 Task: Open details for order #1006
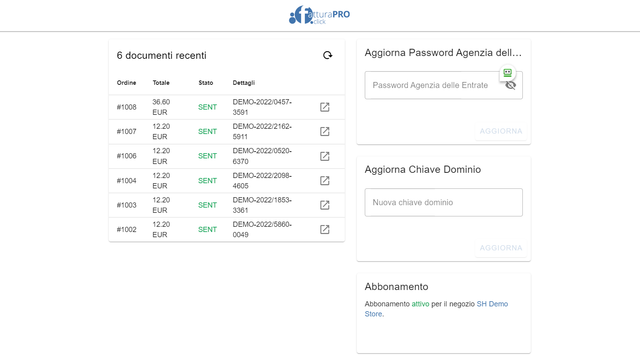coord(324,156)
